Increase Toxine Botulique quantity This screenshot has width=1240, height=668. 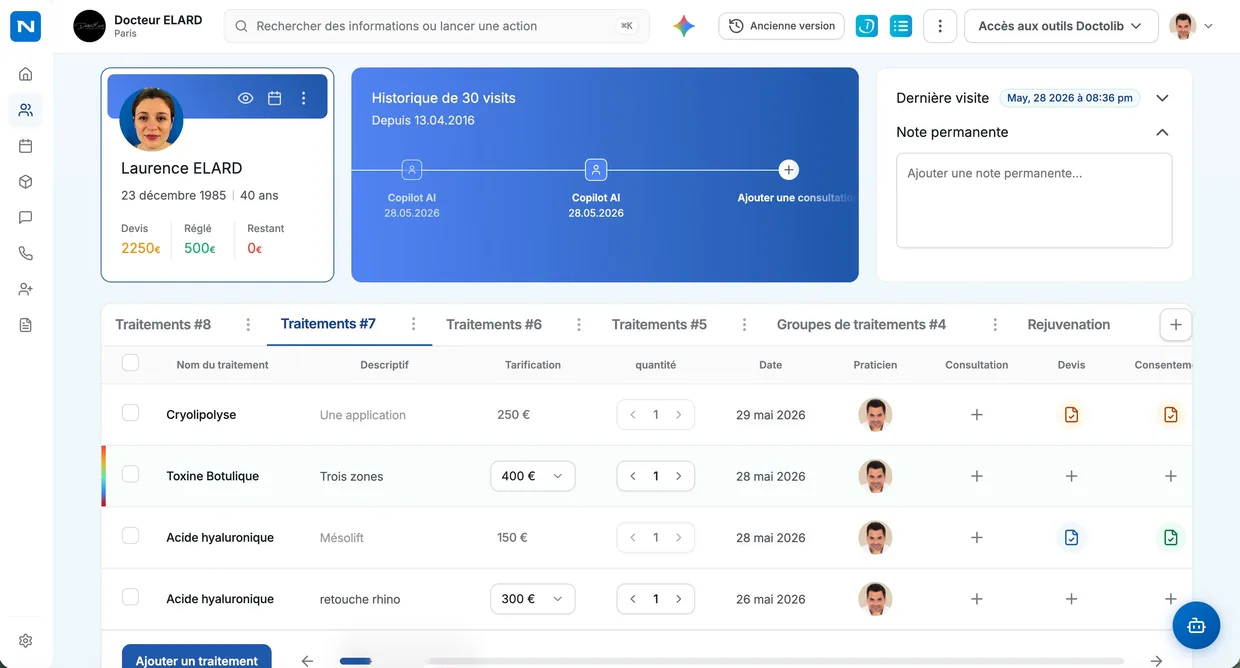679,476
